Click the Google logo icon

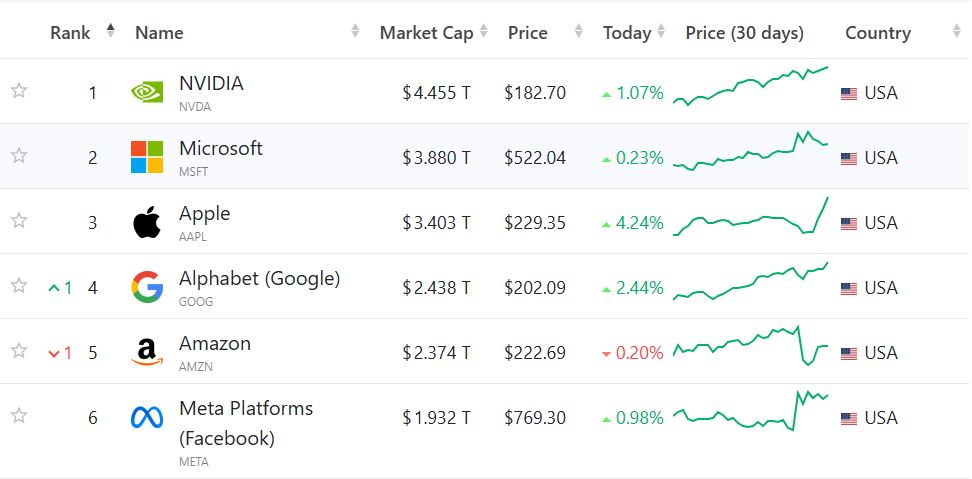coord(147,287)
